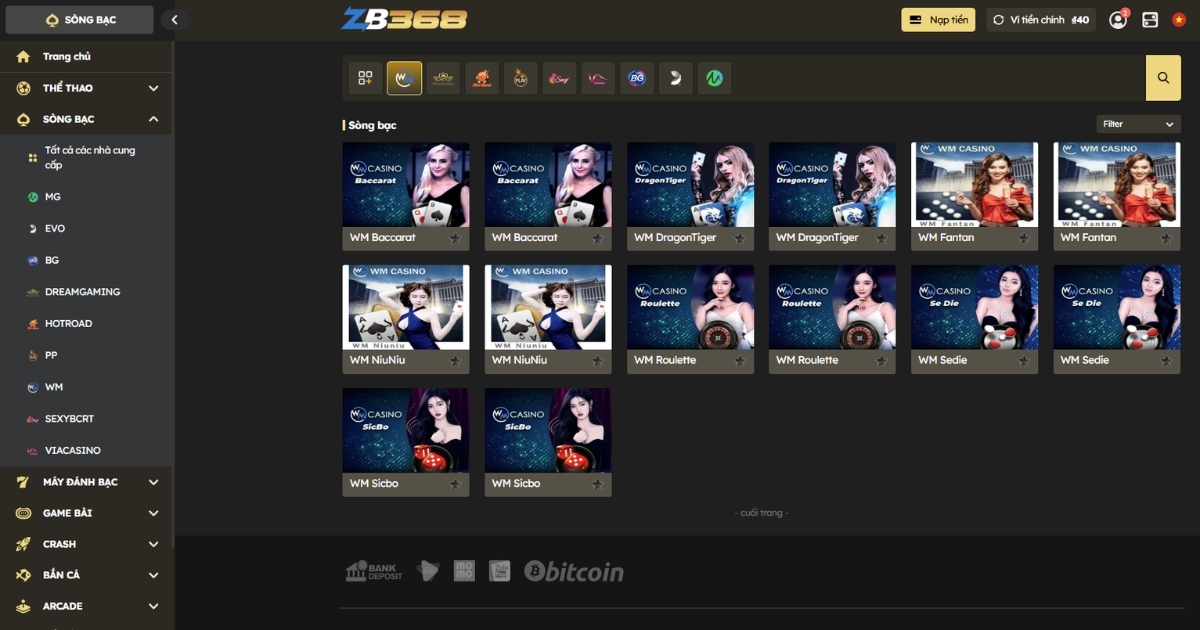The width and height of the screenshot is (1200, 630).
Task: Open the Filter dropdown
Action: pos(1138,124)
